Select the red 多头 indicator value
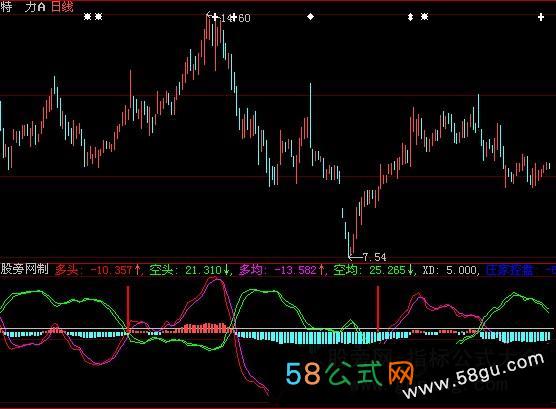 (98, 270)
